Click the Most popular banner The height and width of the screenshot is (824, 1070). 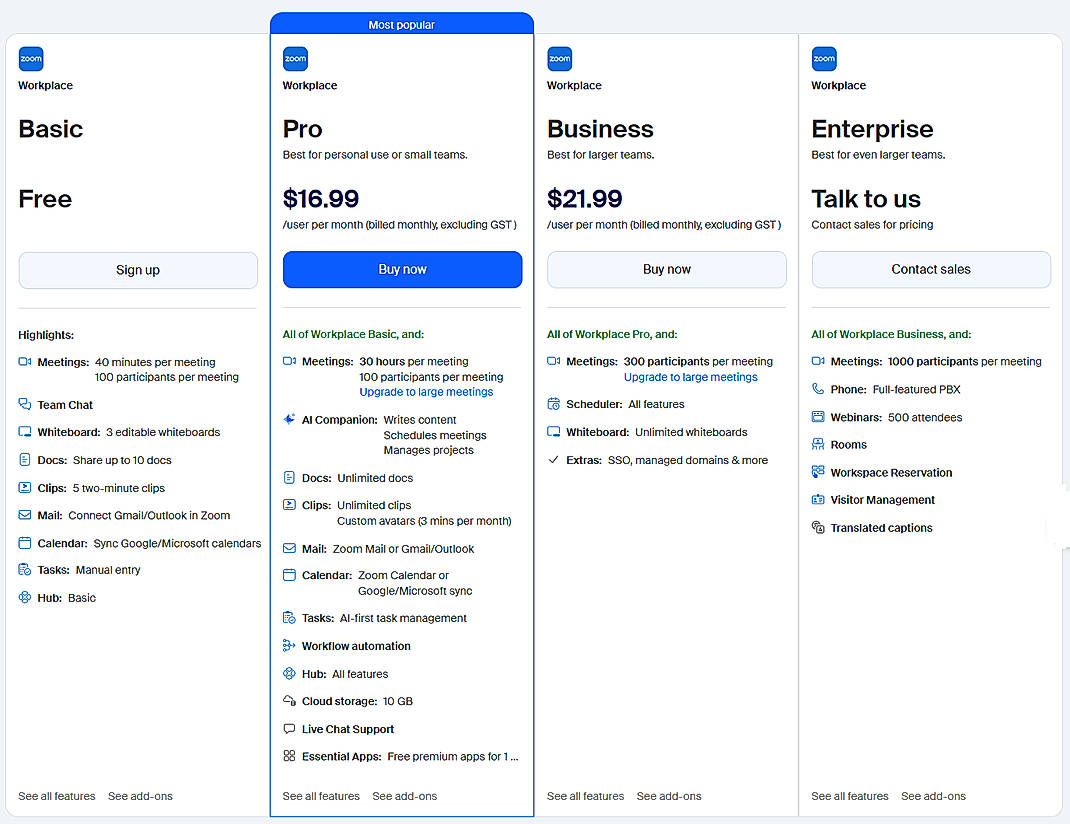tap(402, 24)
